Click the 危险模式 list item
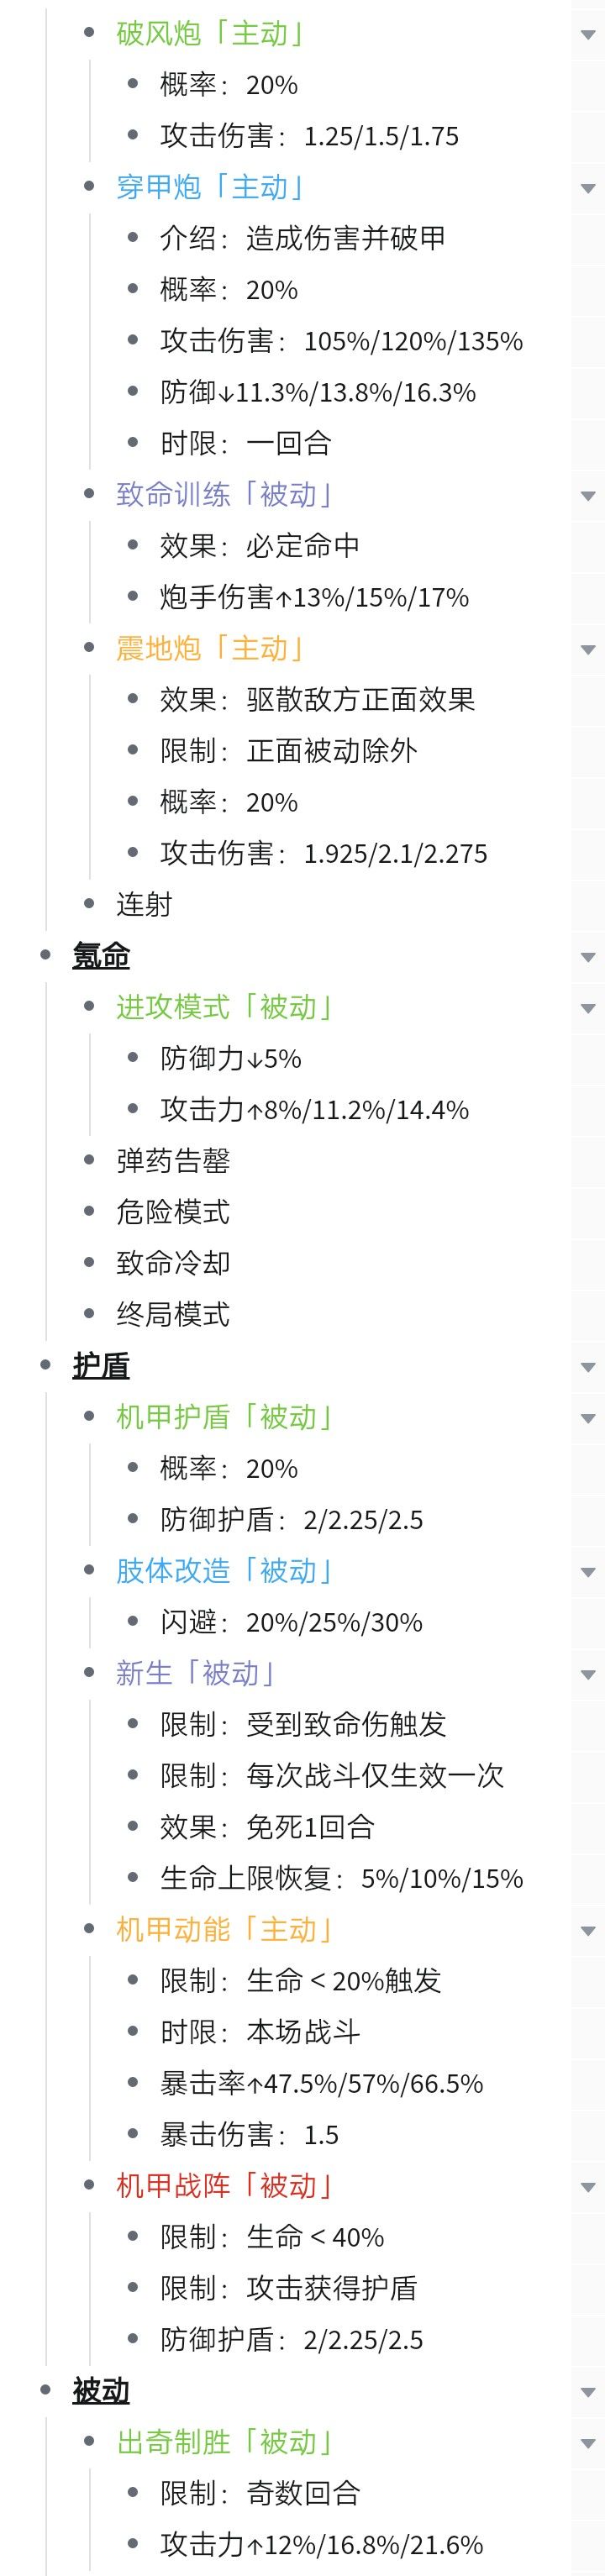Screen dimensions: 605x2576 (x=173, y=1212)
